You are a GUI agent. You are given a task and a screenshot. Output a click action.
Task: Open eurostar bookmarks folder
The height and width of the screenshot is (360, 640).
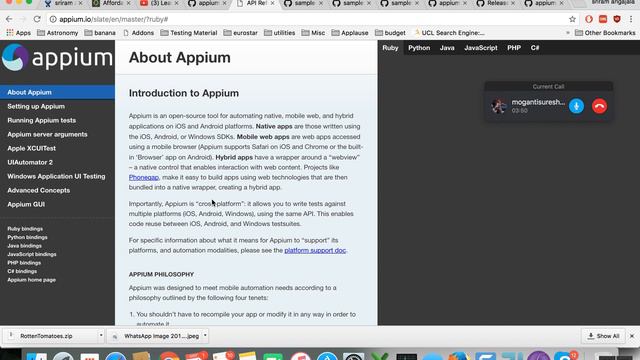pyautogui.click(x=240, y=33)
